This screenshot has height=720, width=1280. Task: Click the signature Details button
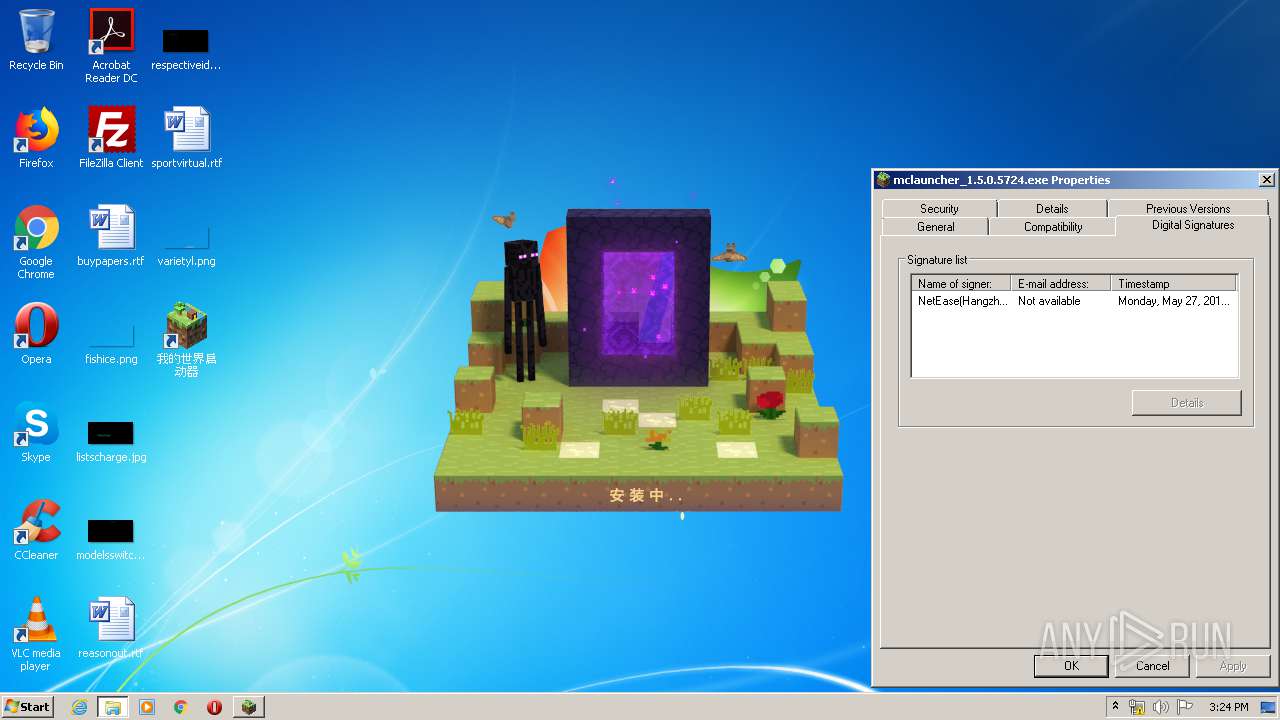(x=1187, y=403)
